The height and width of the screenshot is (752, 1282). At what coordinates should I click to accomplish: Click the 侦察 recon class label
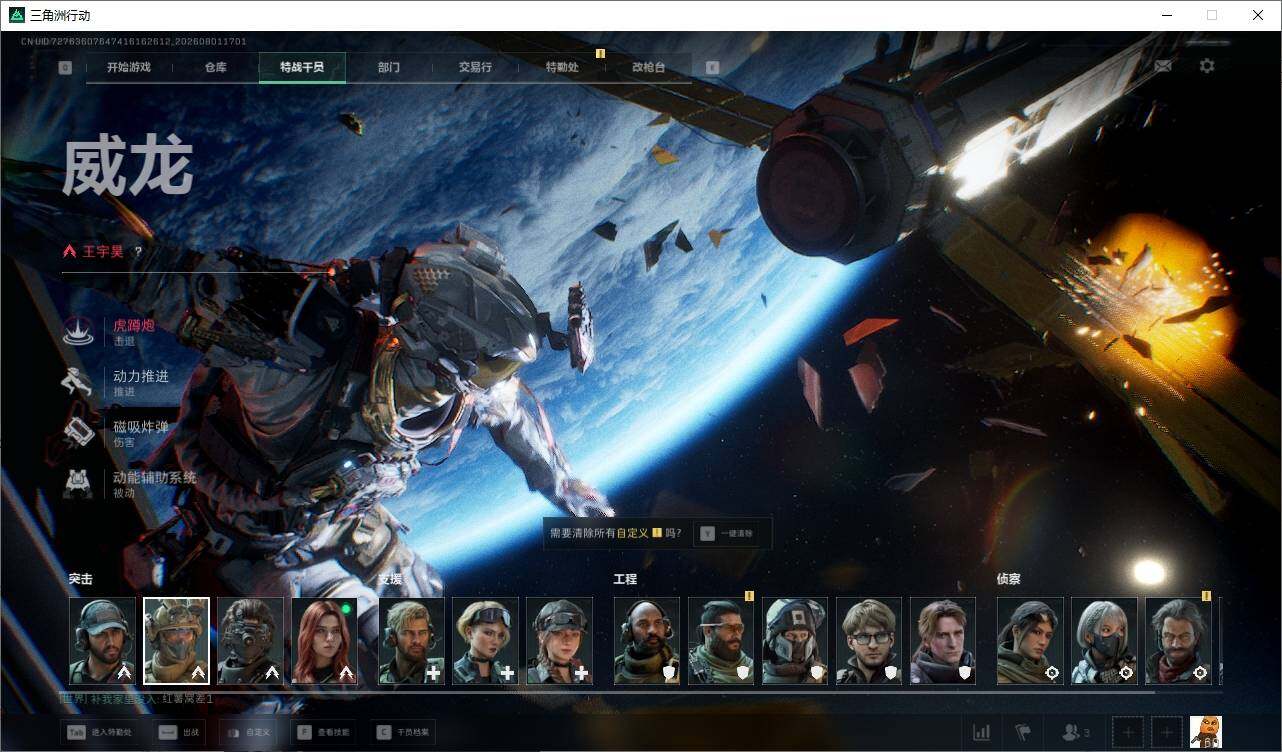1009,579
